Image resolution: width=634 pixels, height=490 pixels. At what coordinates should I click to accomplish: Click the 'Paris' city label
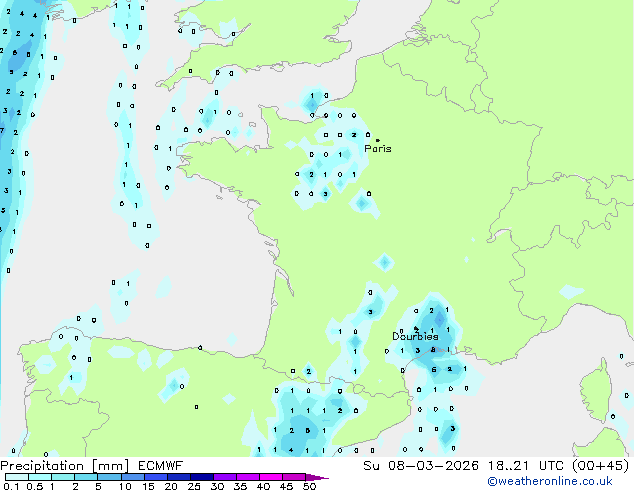(378, 148)
